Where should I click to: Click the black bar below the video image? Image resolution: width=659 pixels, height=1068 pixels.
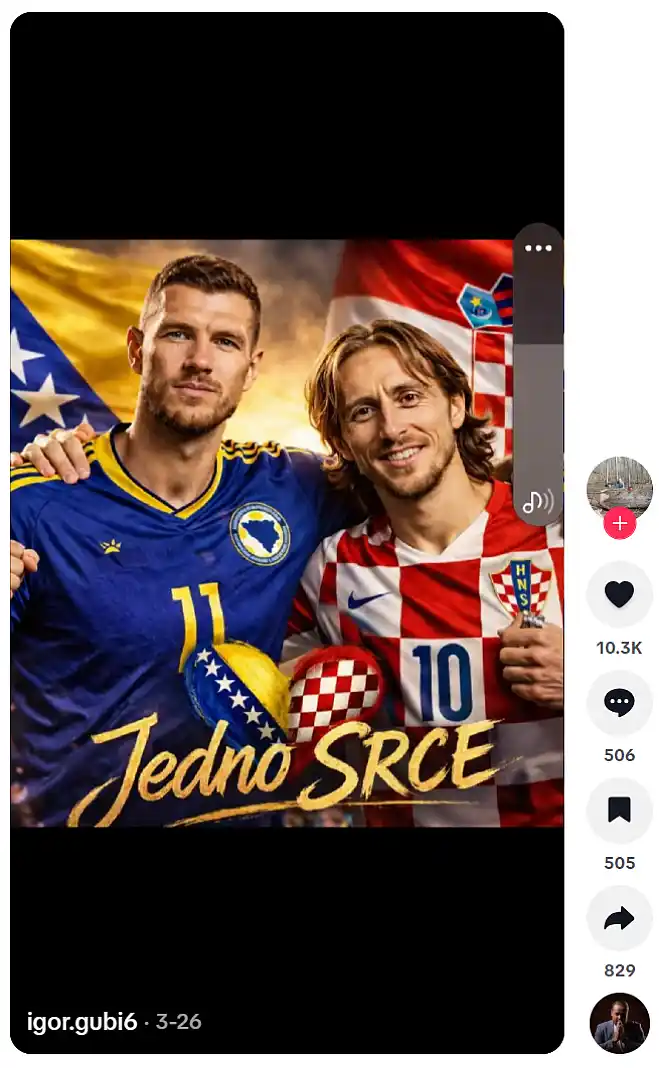[287, 913]
